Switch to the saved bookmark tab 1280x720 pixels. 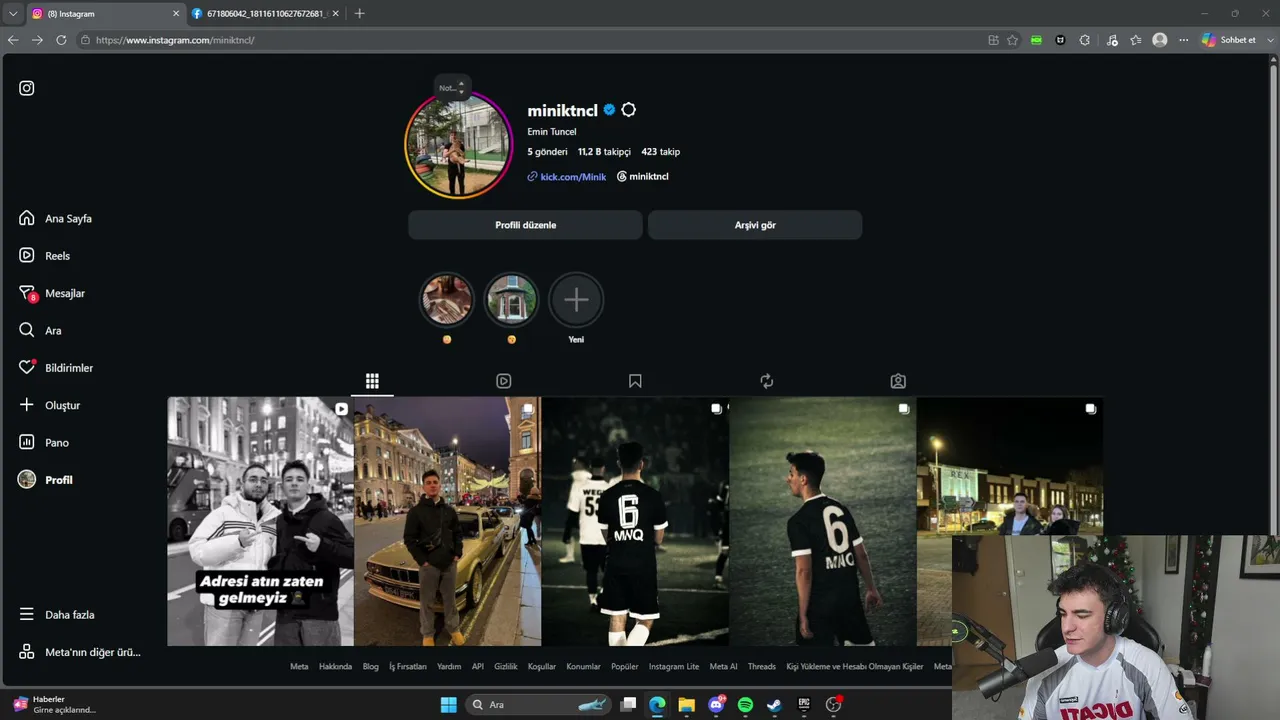pos(635,381)
